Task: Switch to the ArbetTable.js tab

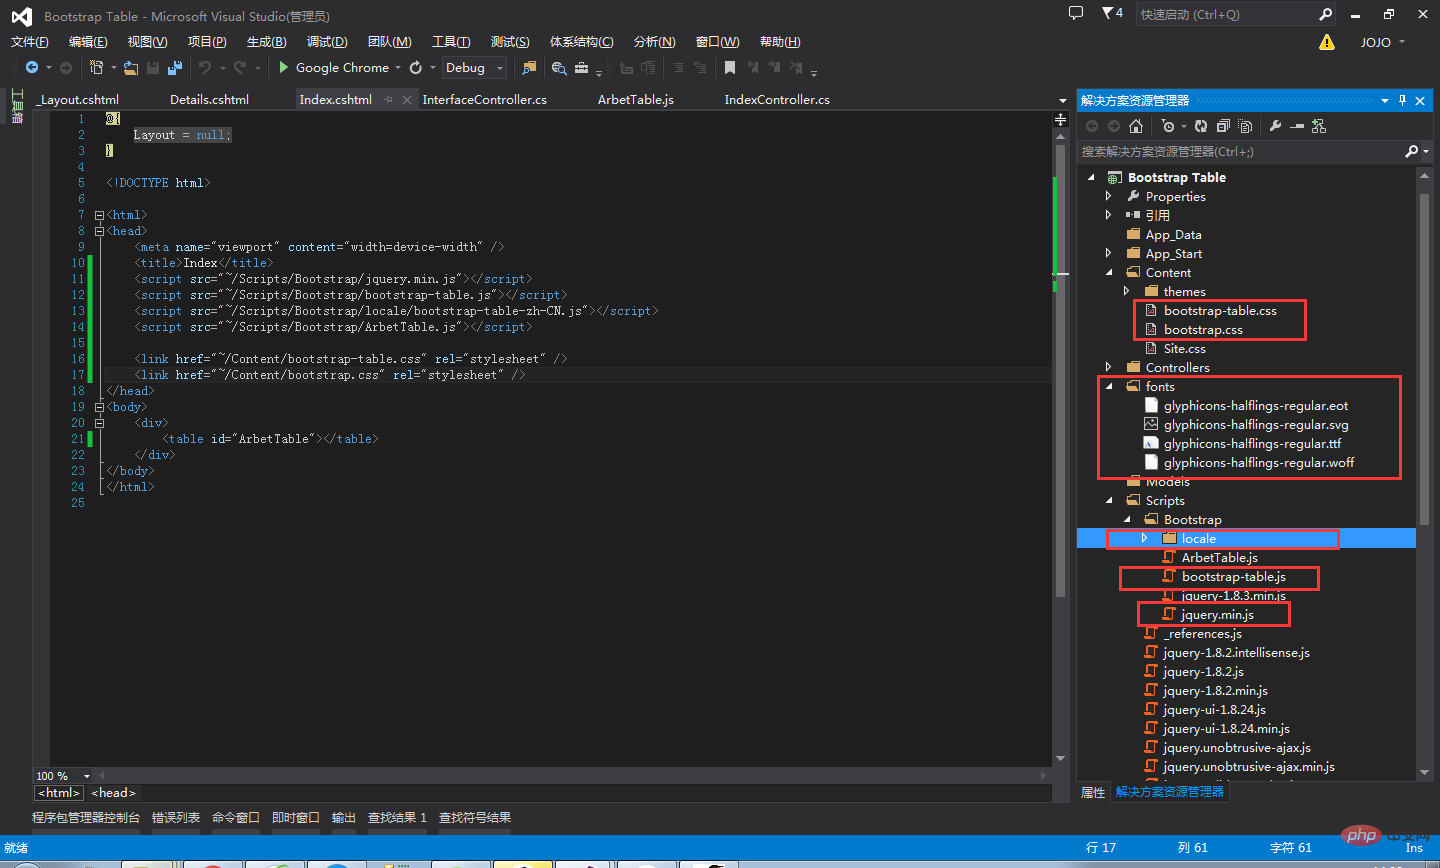Action: pyautogui.click(x=636, y=100)
